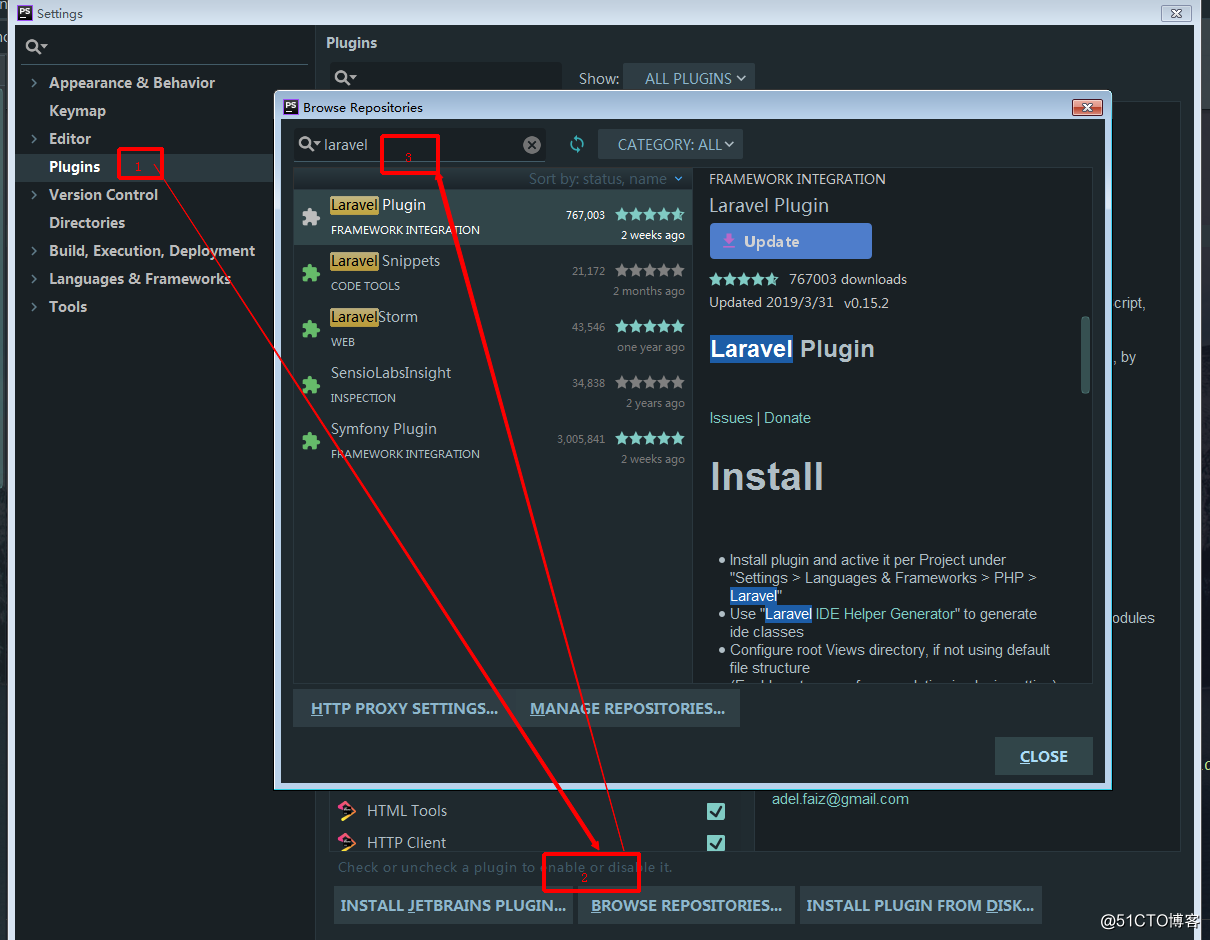Click the Laravel Snippets green puzzle icon
The image size is (1210, 940).
311,272
